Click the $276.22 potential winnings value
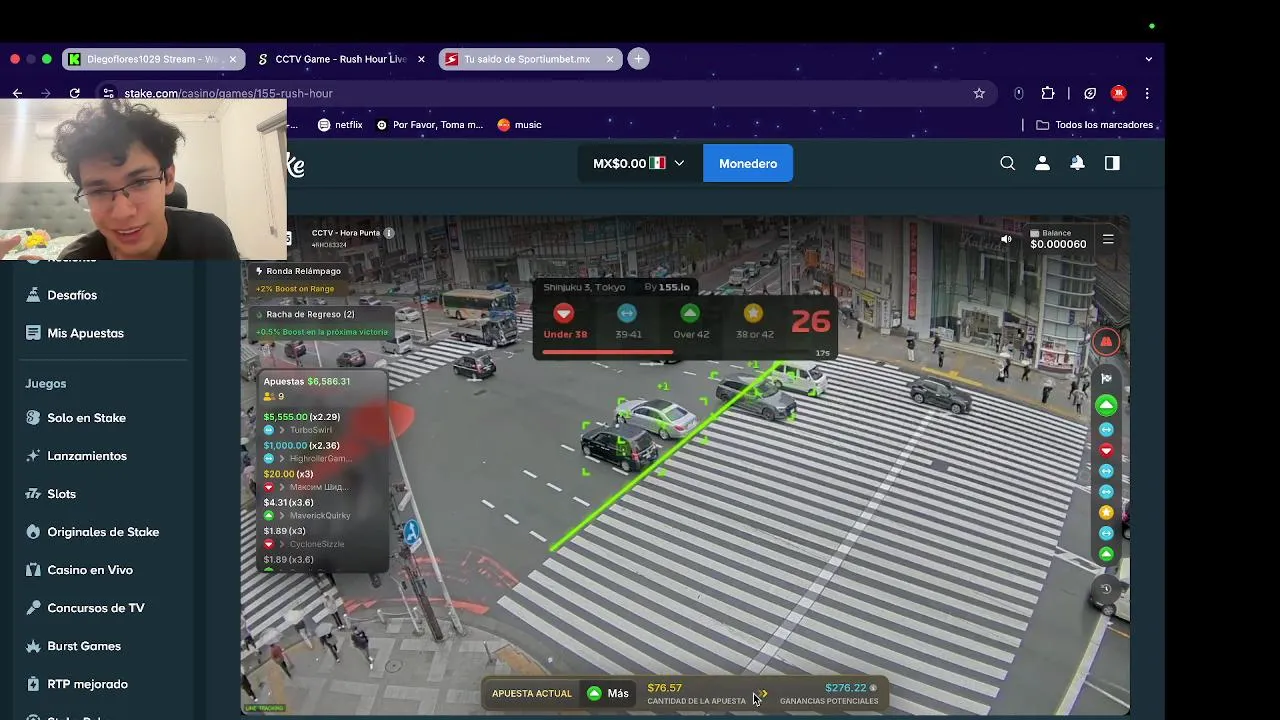 [846, 688]
